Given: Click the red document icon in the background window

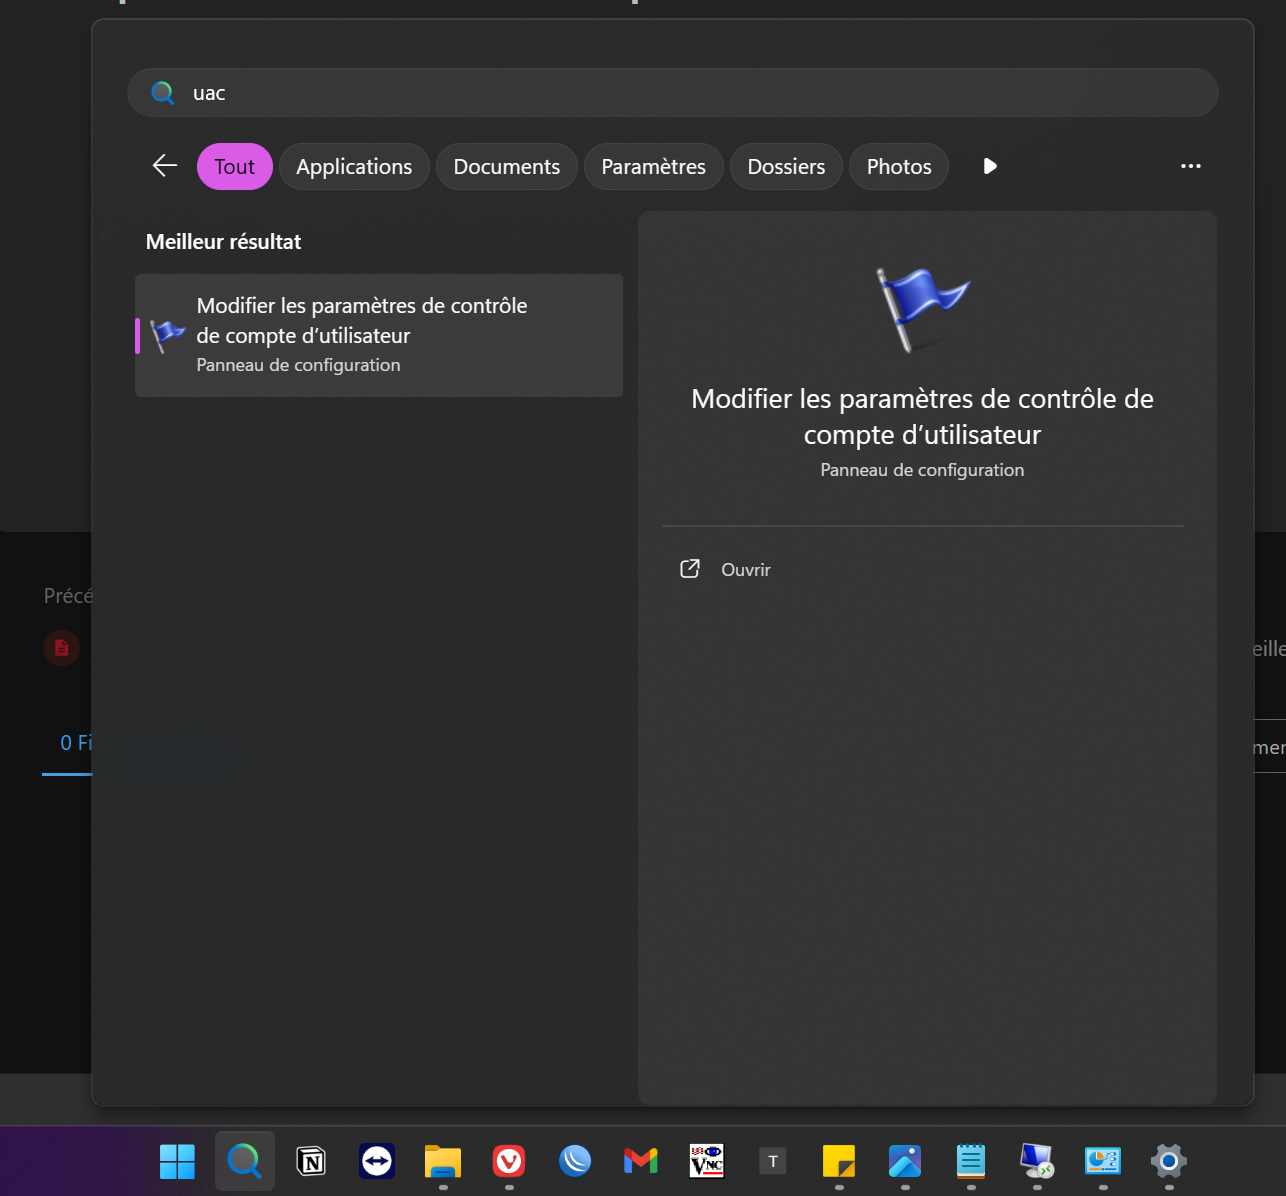Looking at the screenshot, I should [x=61, y=648].
